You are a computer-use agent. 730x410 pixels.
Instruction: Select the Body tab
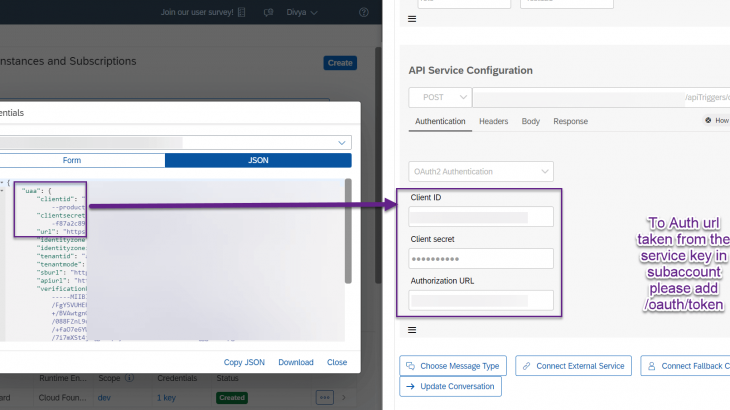coord(530,121)
